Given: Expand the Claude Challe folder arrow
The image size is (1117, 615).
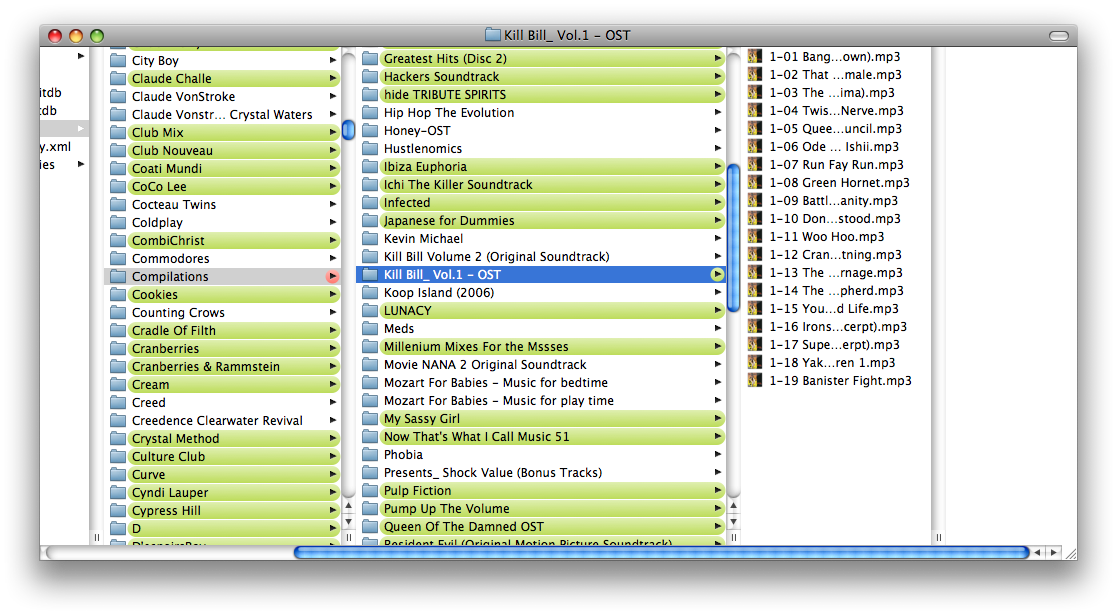Looking at the screenshot, I should tap(333, 78).
